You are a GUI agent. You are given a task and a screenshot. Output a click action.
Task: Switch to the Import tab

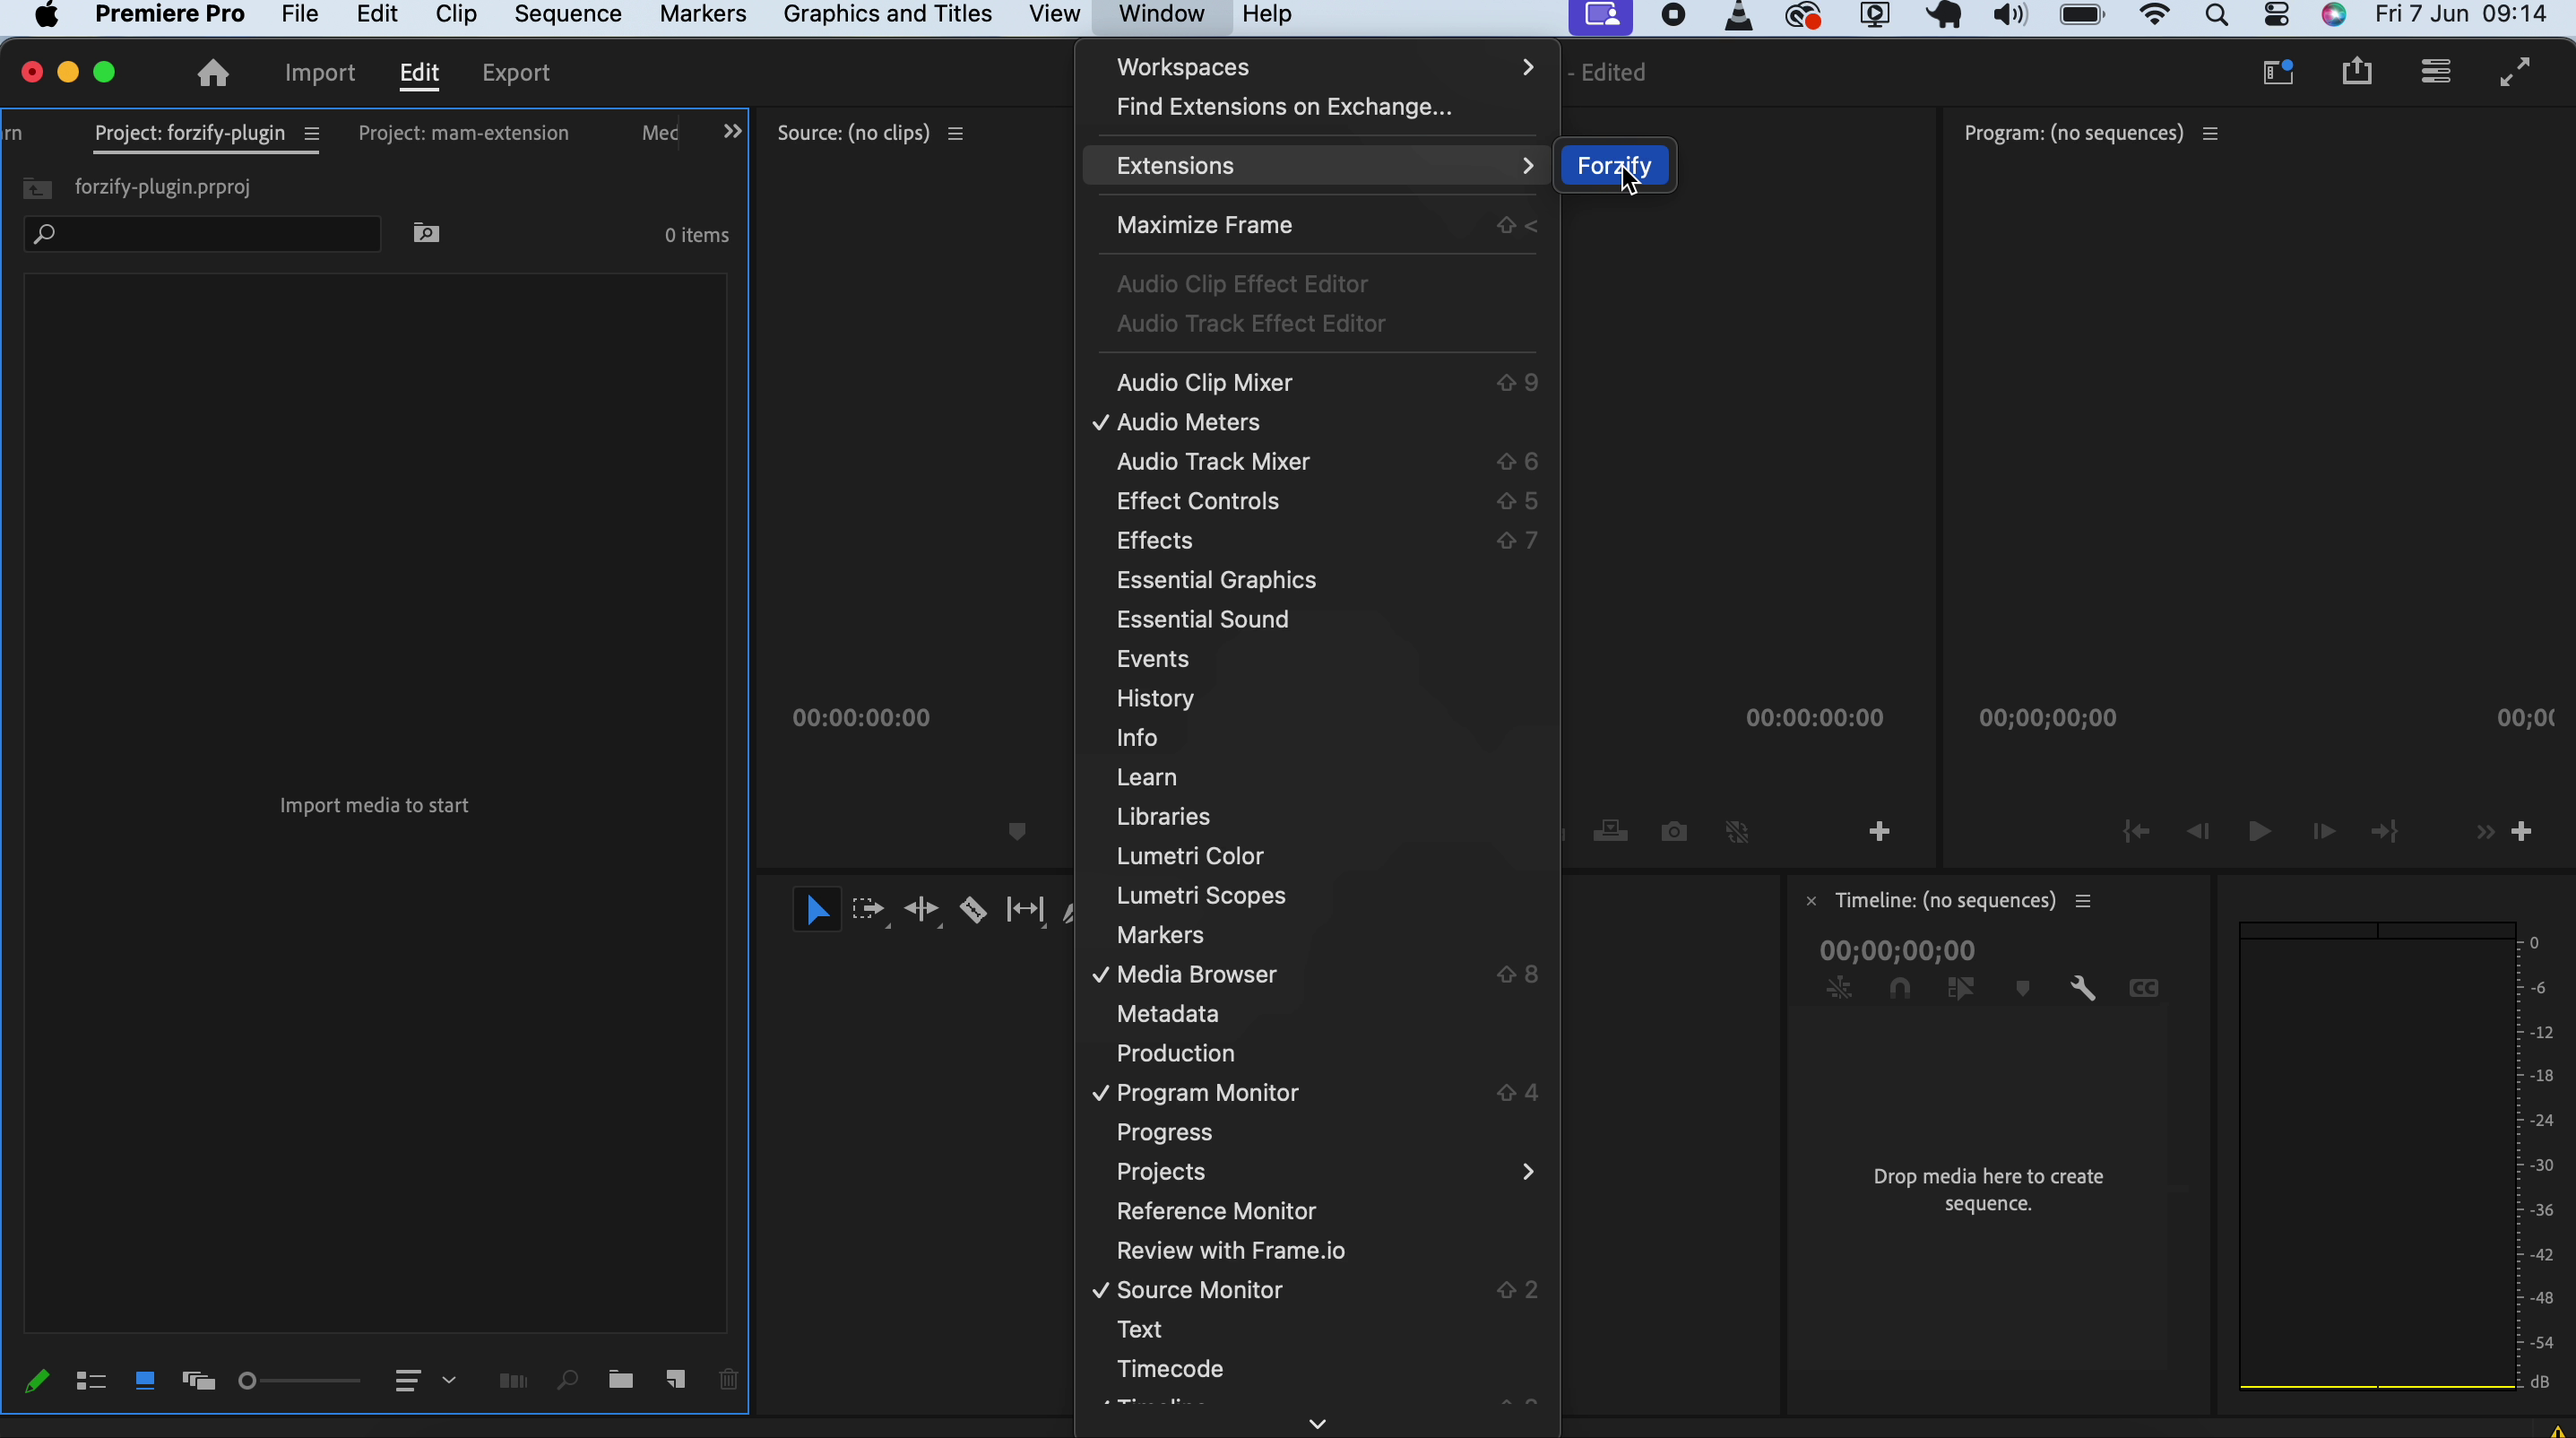[x=319, y=72]
